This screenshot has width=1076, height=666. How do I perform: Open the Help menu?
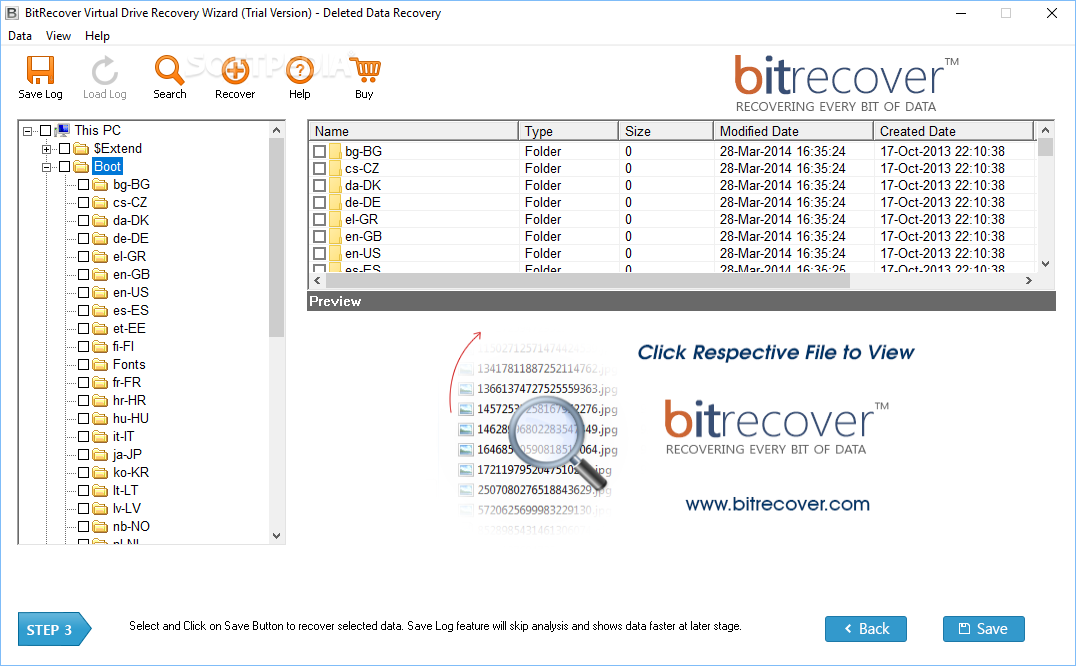pyautogui.click(x=97, y=36)
